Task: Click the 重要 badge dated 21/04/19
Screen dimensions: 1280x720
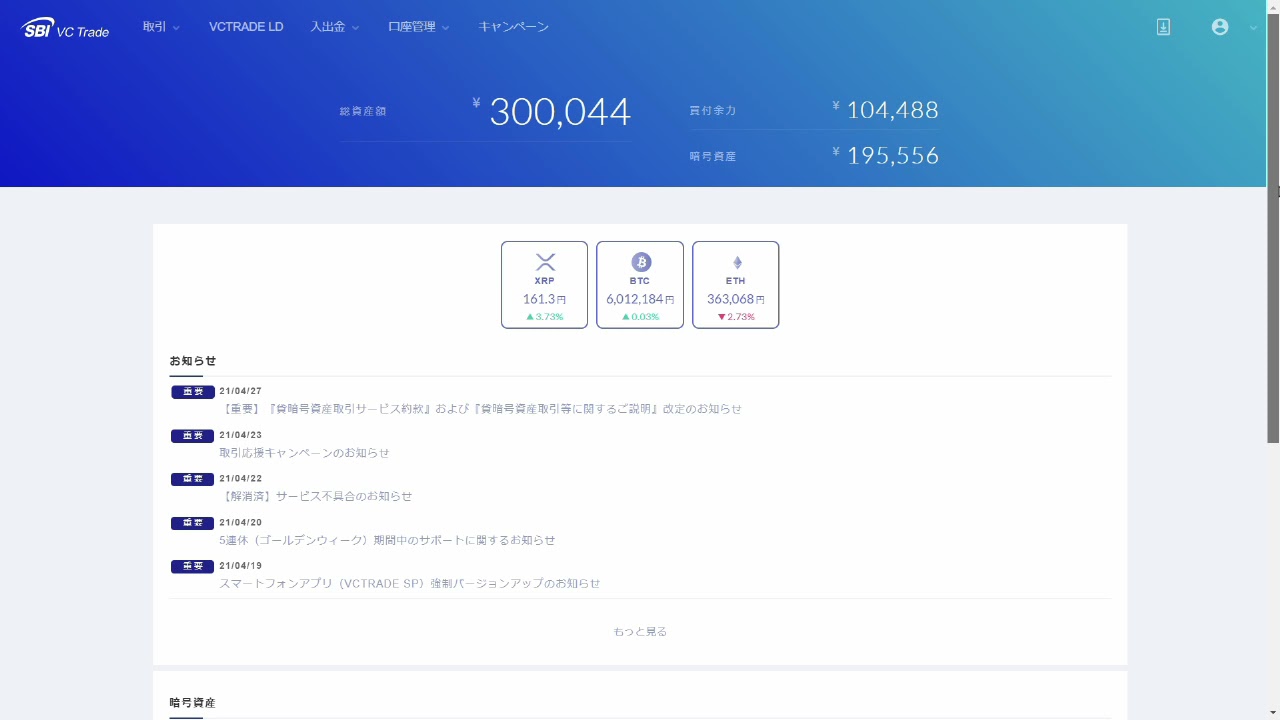Action: 192,566
